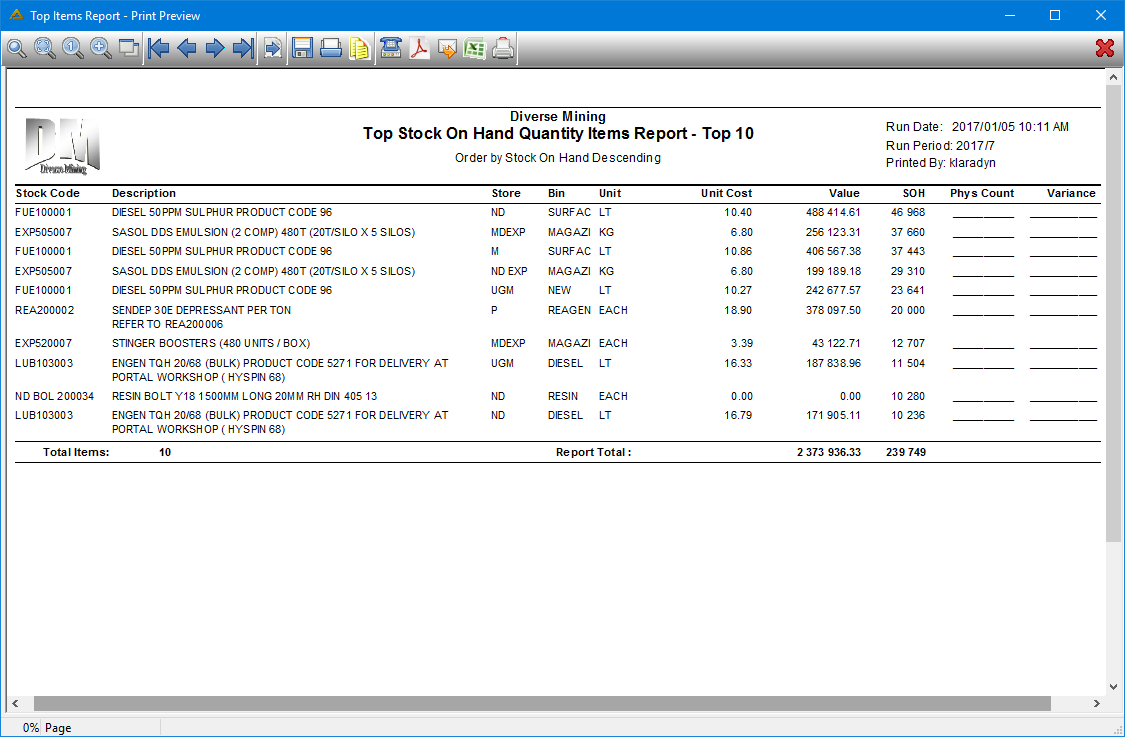
Task: Close preview with the red X icon
Action: click(x=1105, y=48)
